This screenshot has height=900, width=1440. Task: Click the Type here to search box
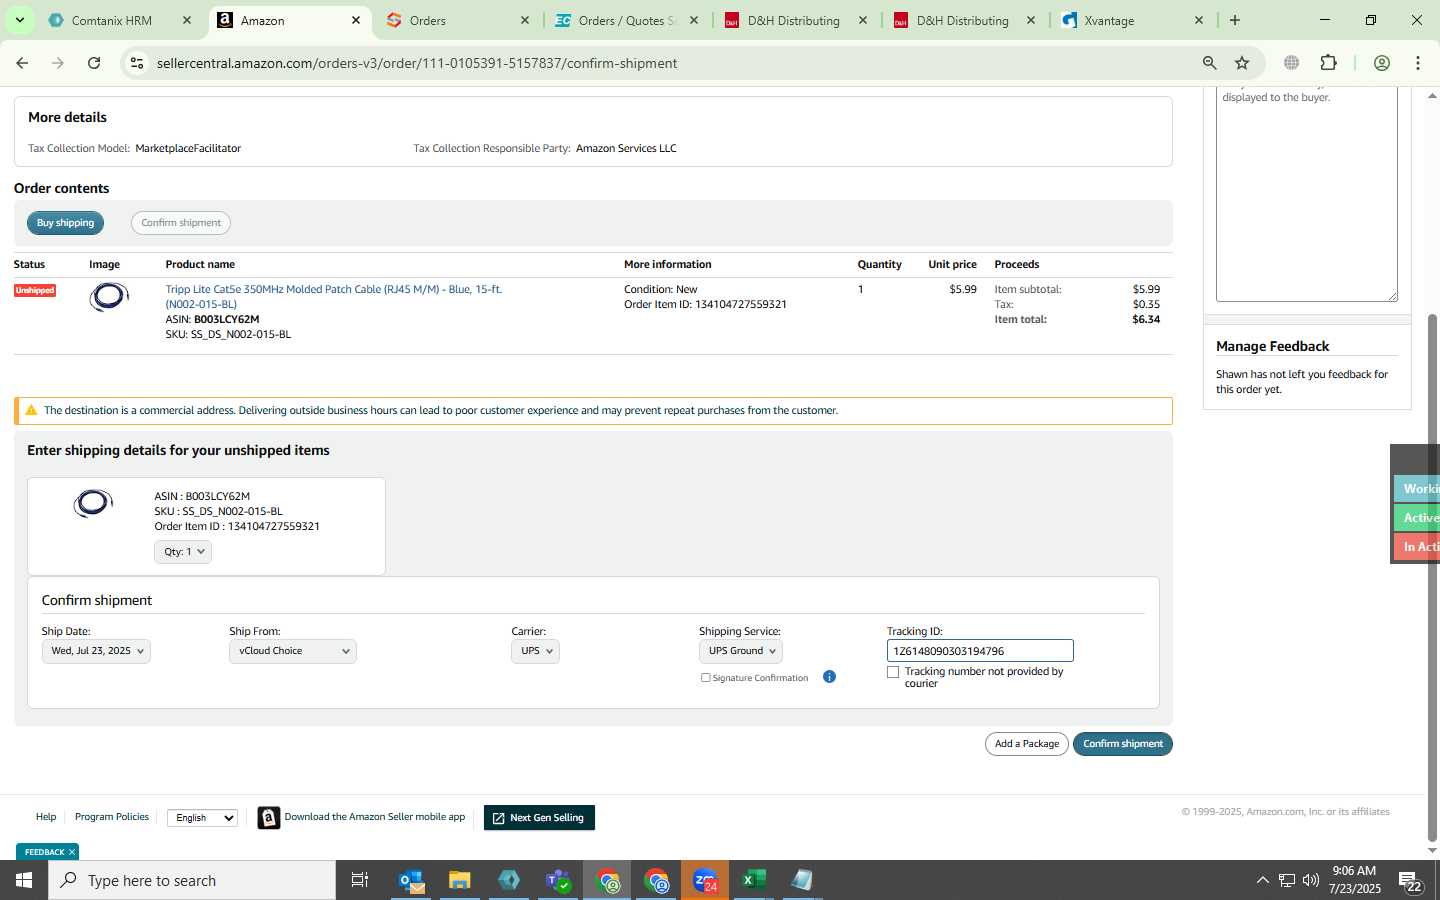(x=192, y=880)
